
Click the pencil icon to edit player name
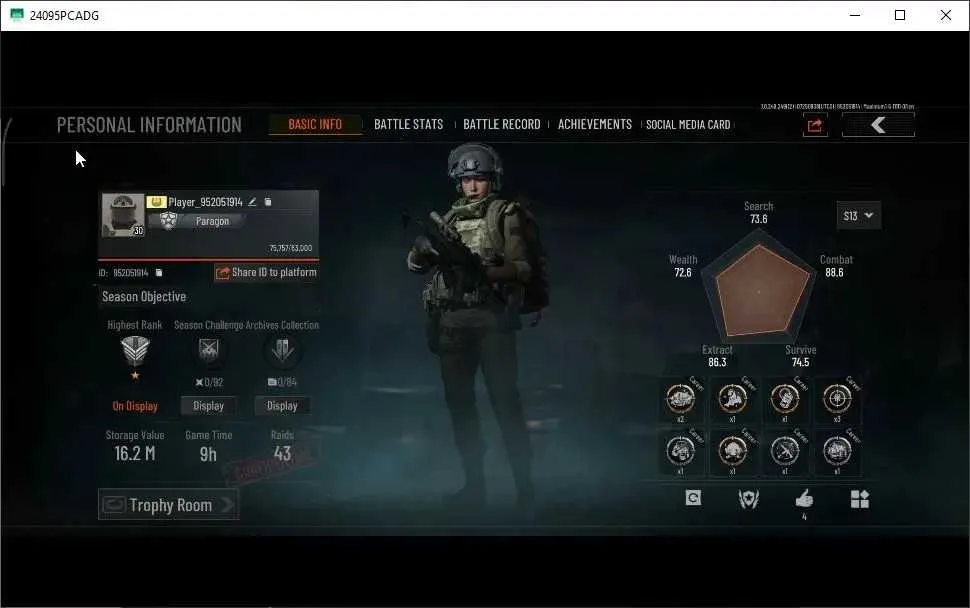point(252,202)
